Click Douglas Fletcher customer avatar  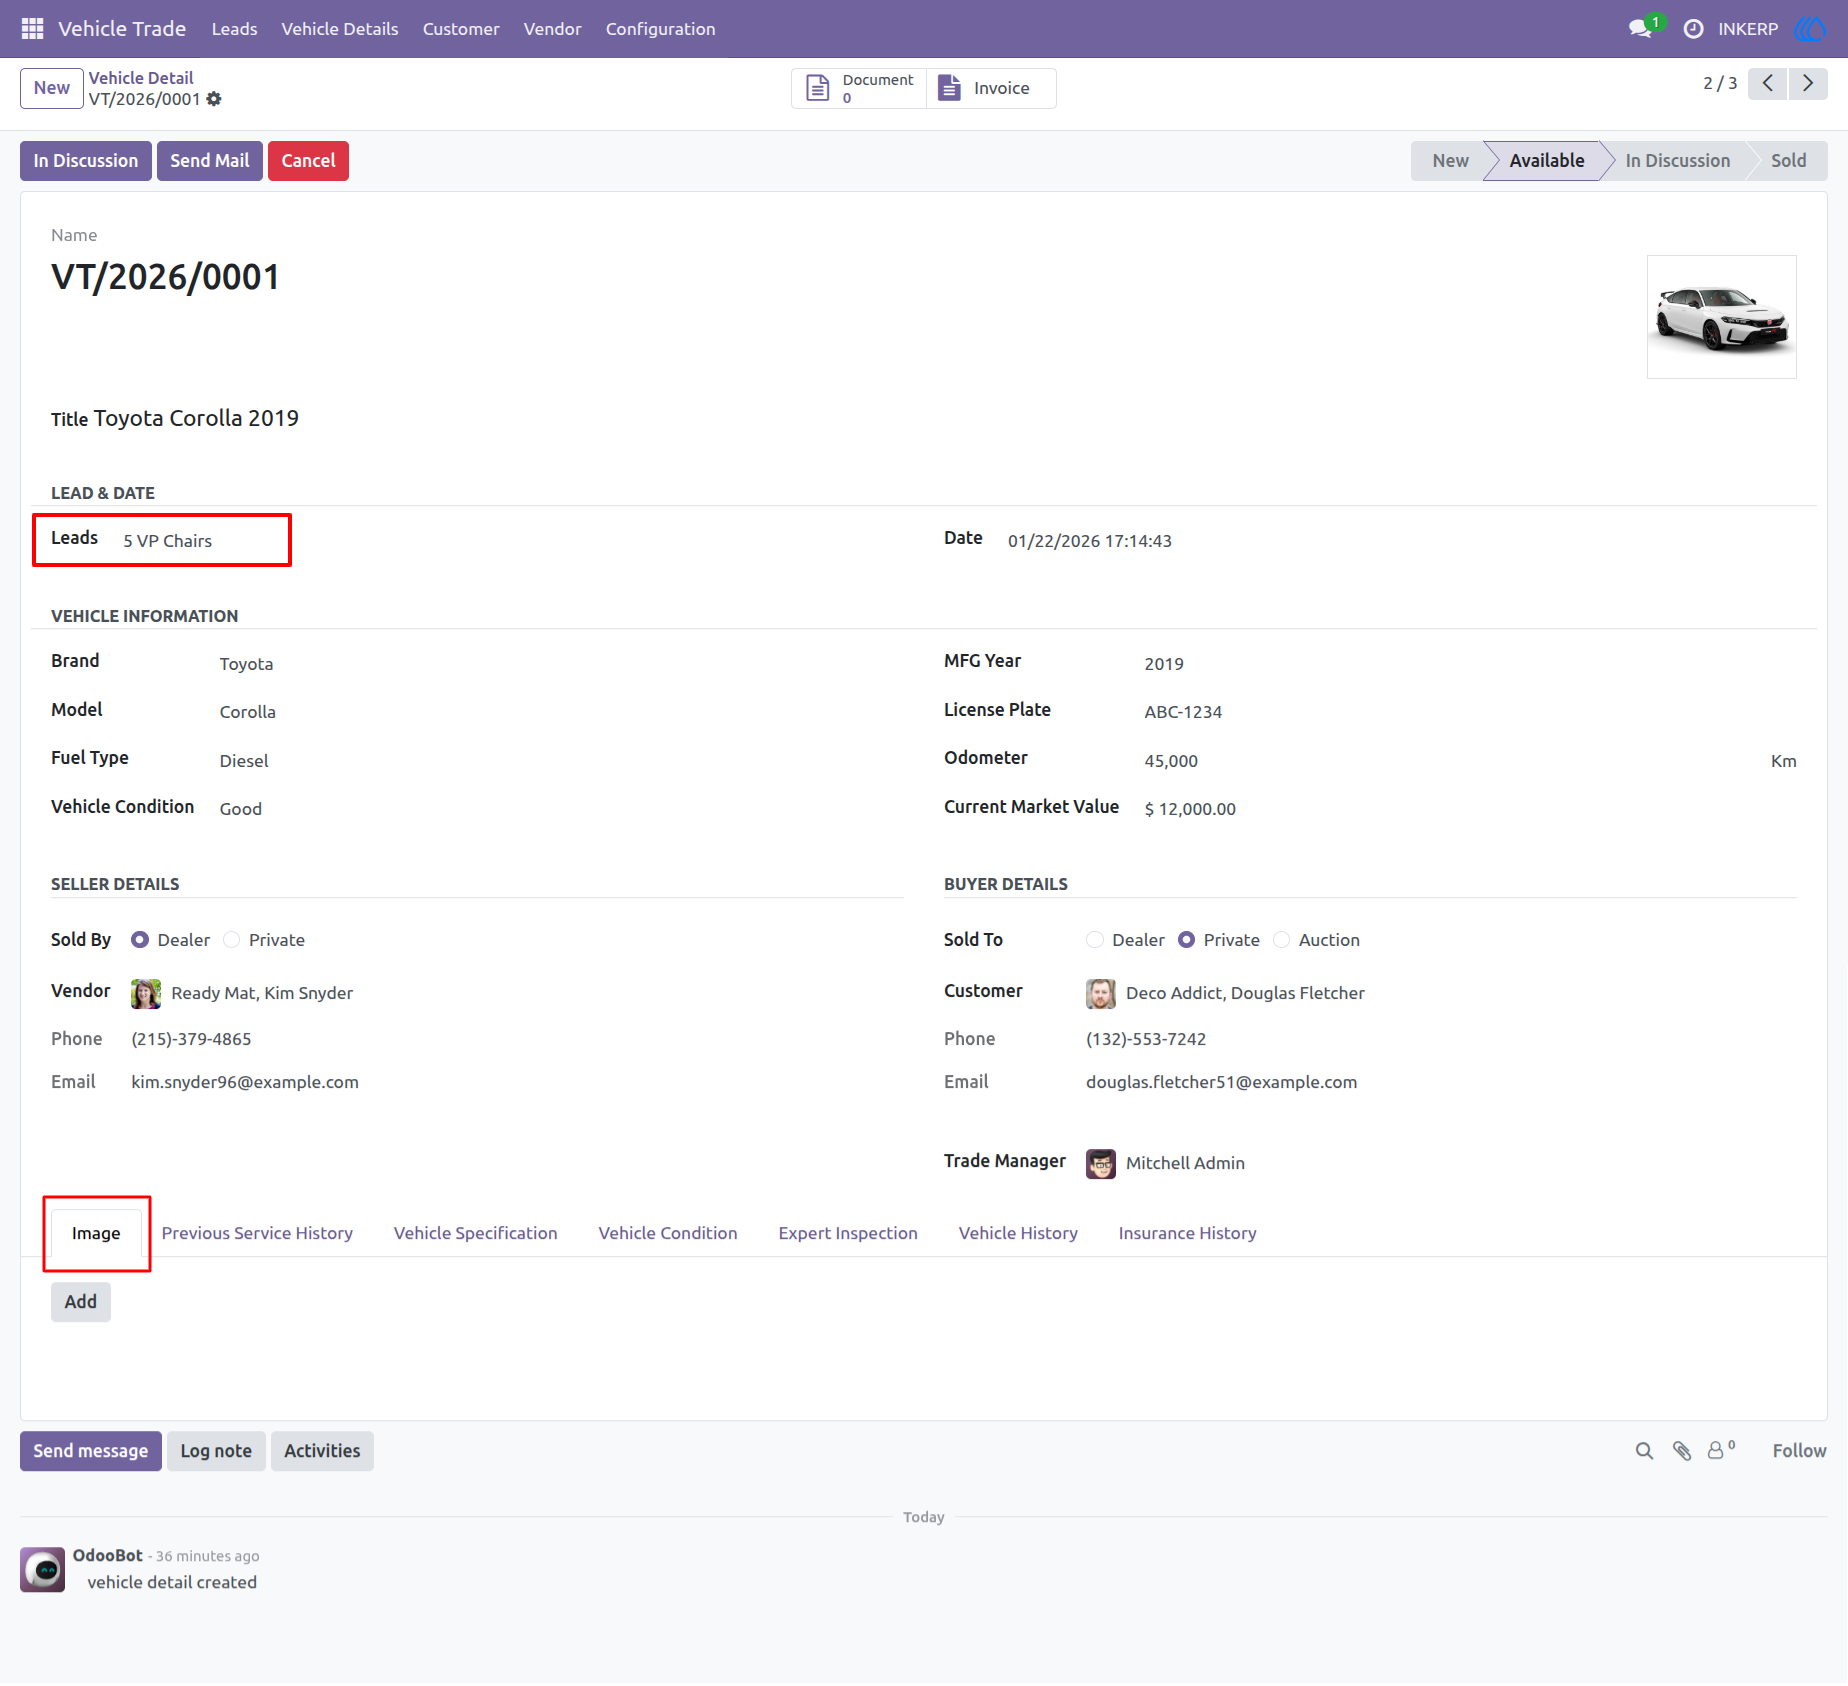point(1101,993)
